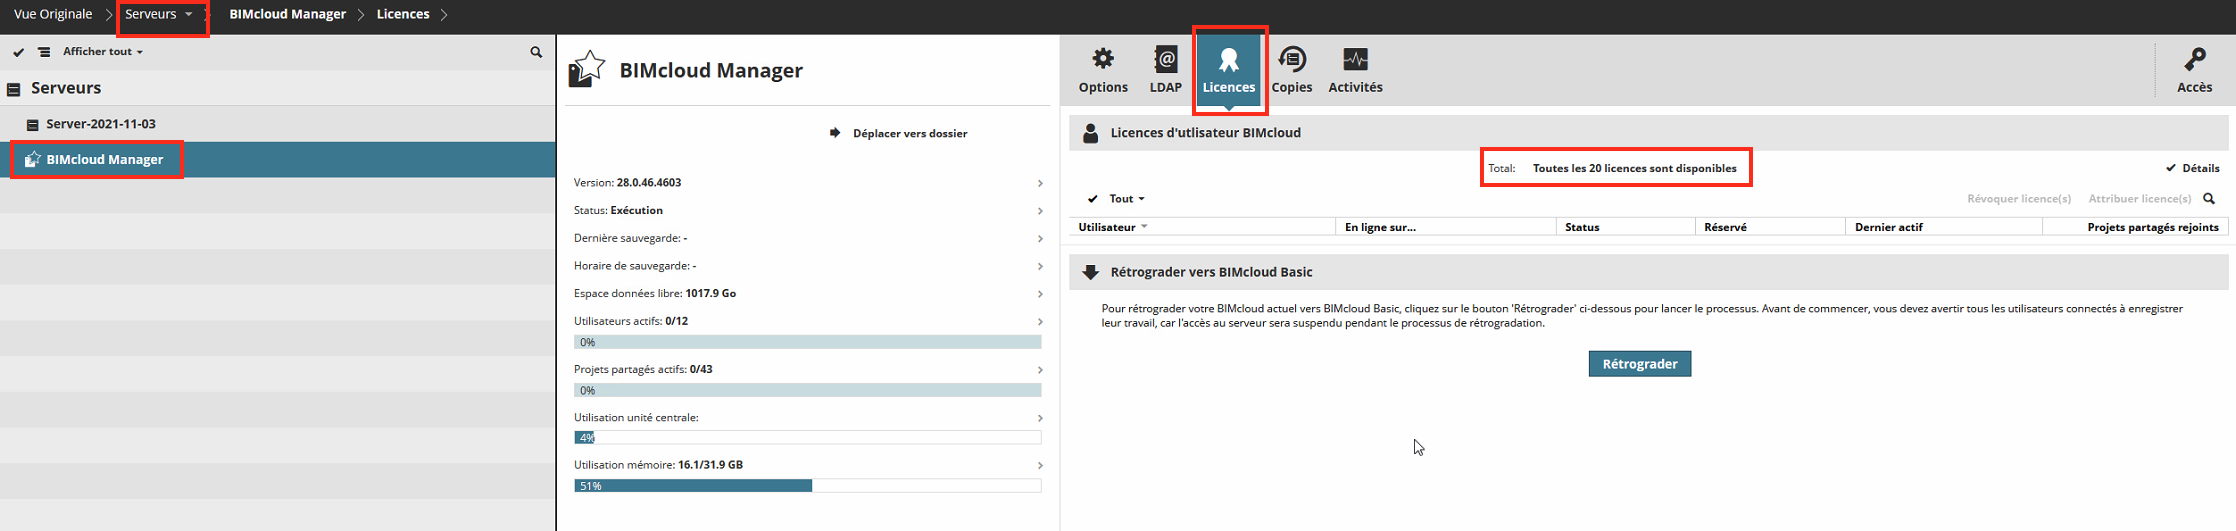Screen dimensions: 2236x531
Task: Toggle the select-all checkmark in left panel
Action: (18, 52)
